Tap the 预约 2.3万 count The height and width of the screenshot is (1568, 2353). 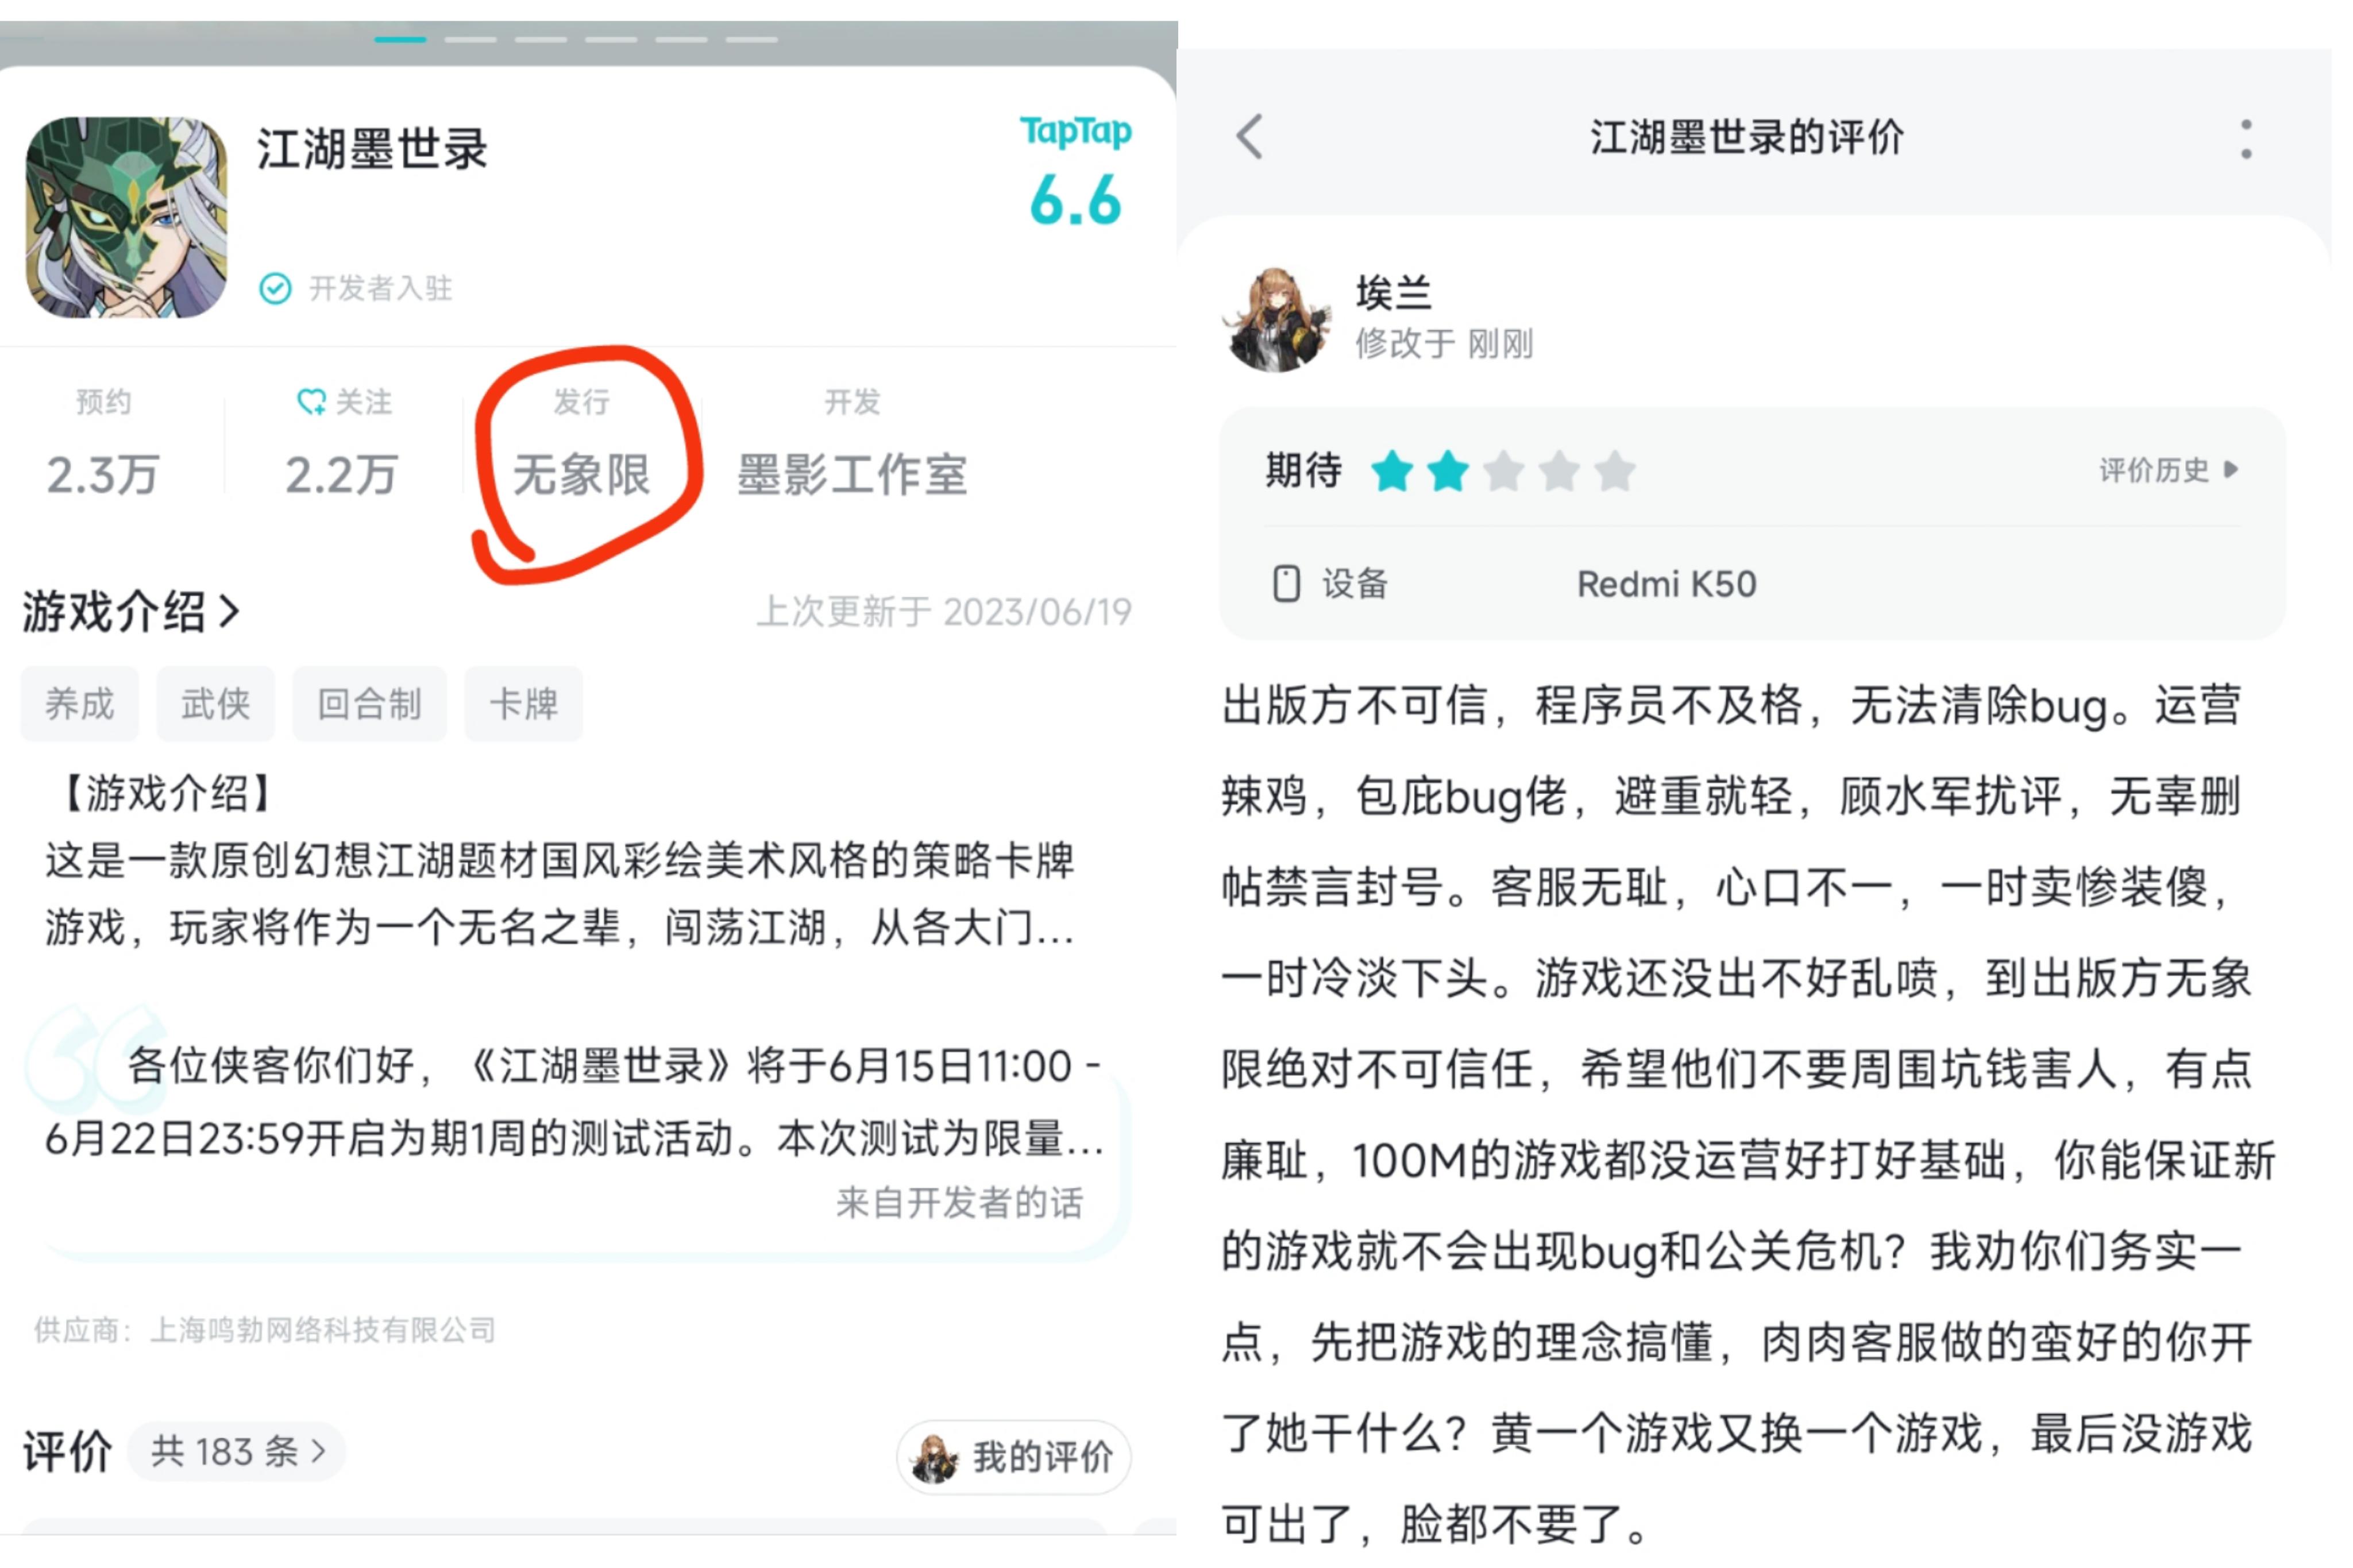103,475
